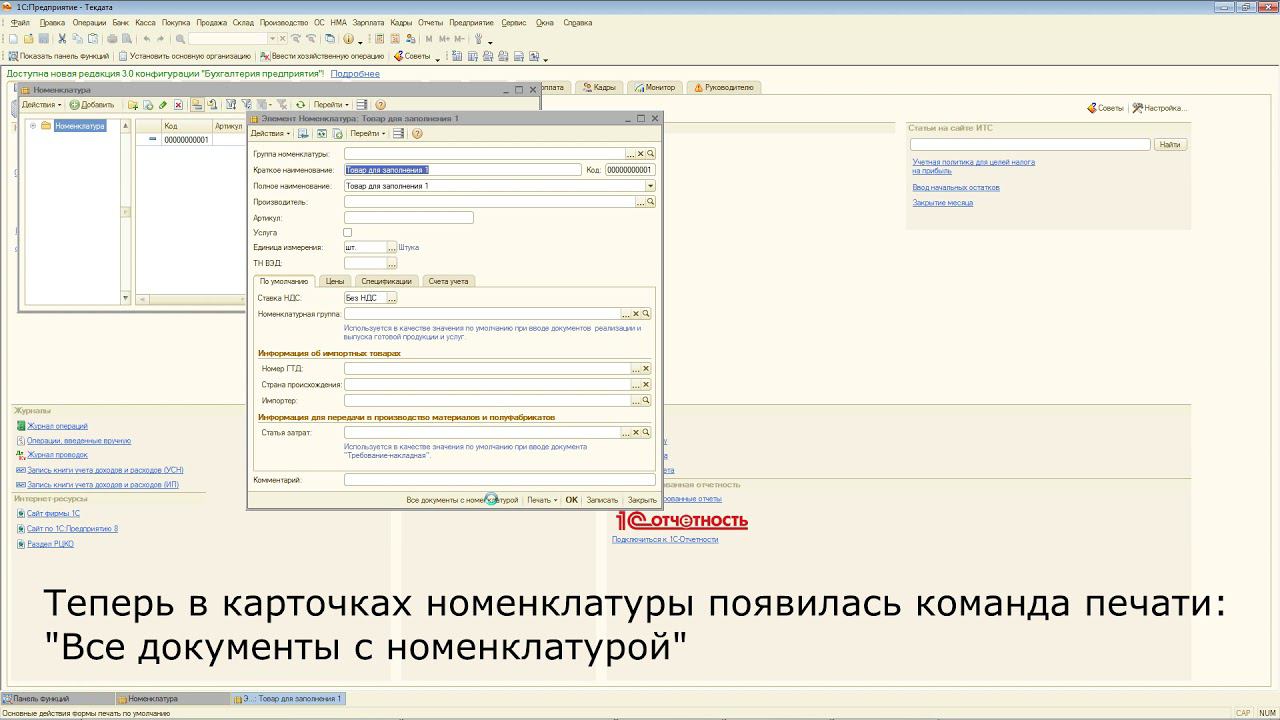Click the Print icon in main toolbar
The width and height of the screenshot is (1280, 720).
pyautogui.click(x=112, y=39)
